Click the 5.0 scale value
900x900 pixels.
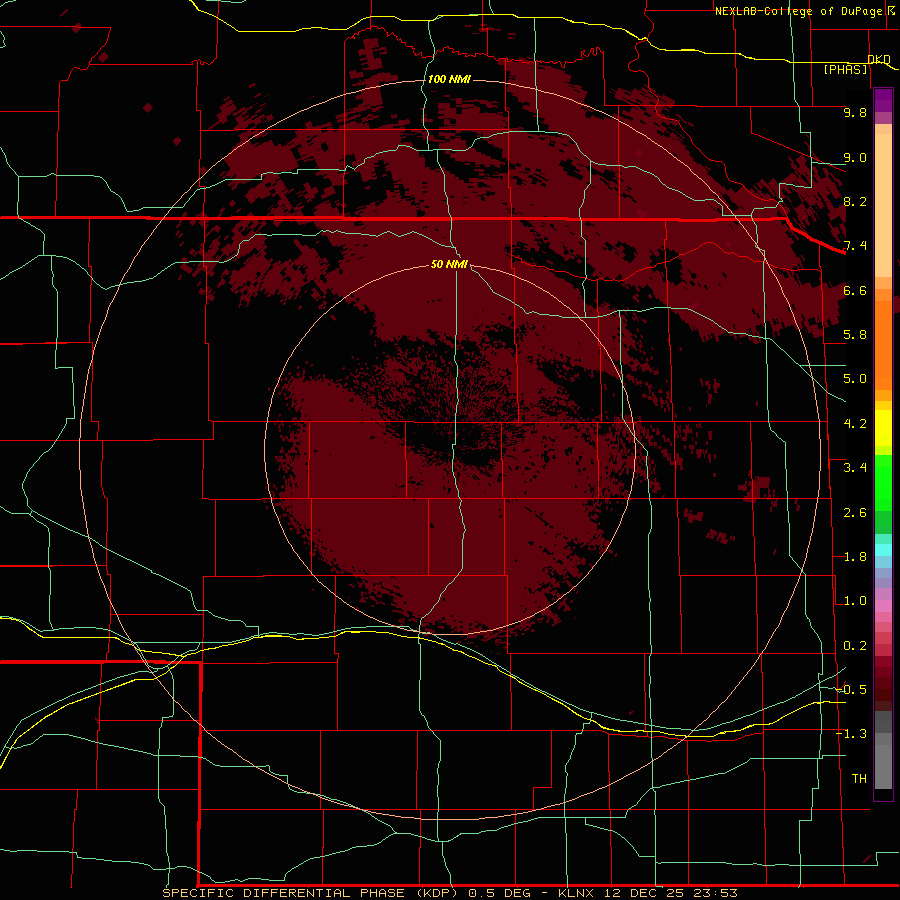[x=855, y=379]
